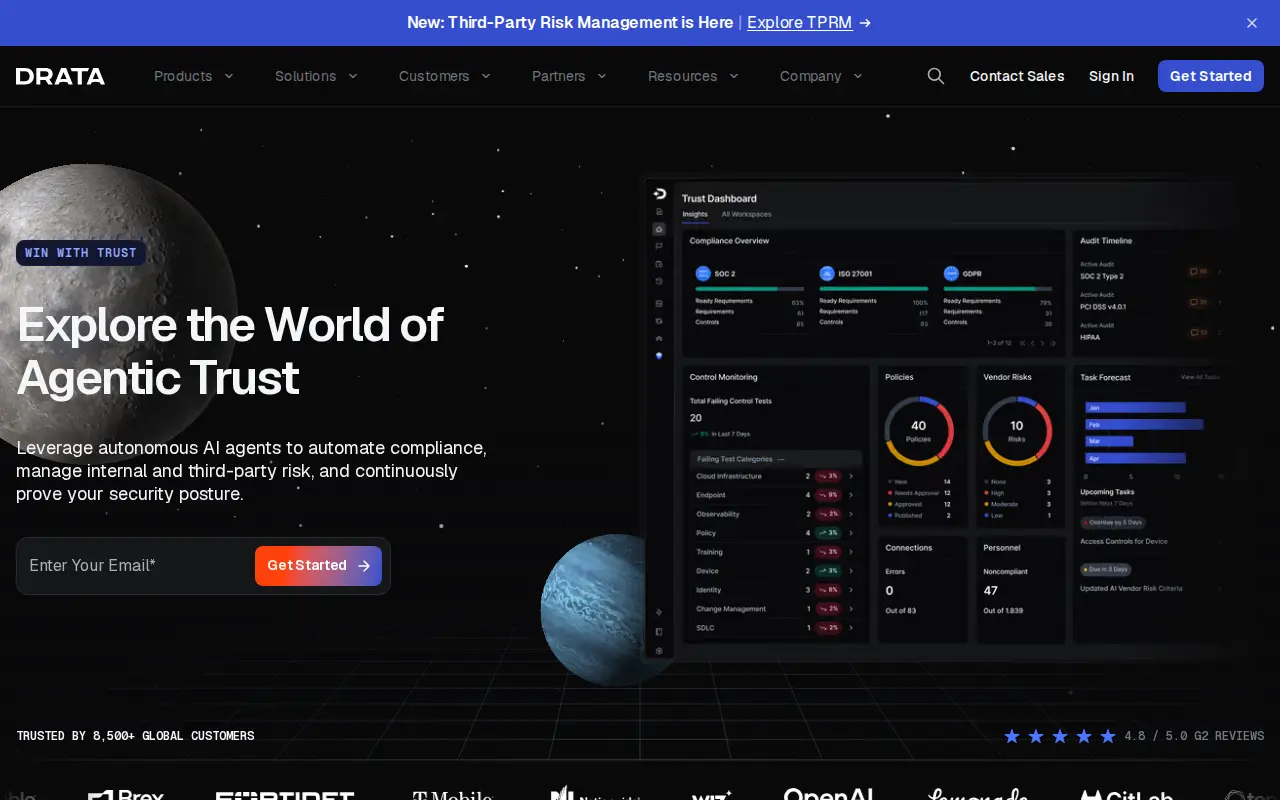Click the Trust Dashboard title in the preview
The width and height of the screenshot is (1280, 800).
coord(719,198)
